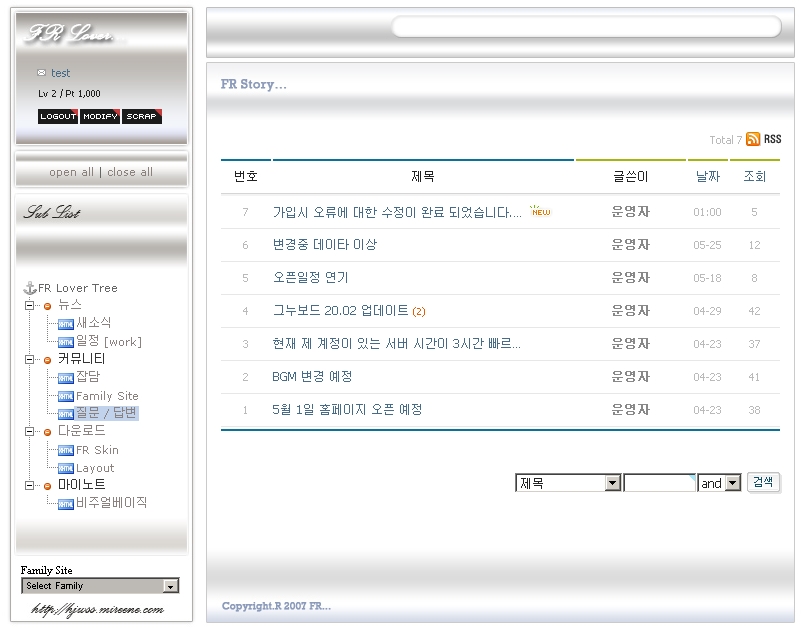Click the (2) comment count on post 4
Screen dimensions: 803x628
pos(419,311)
